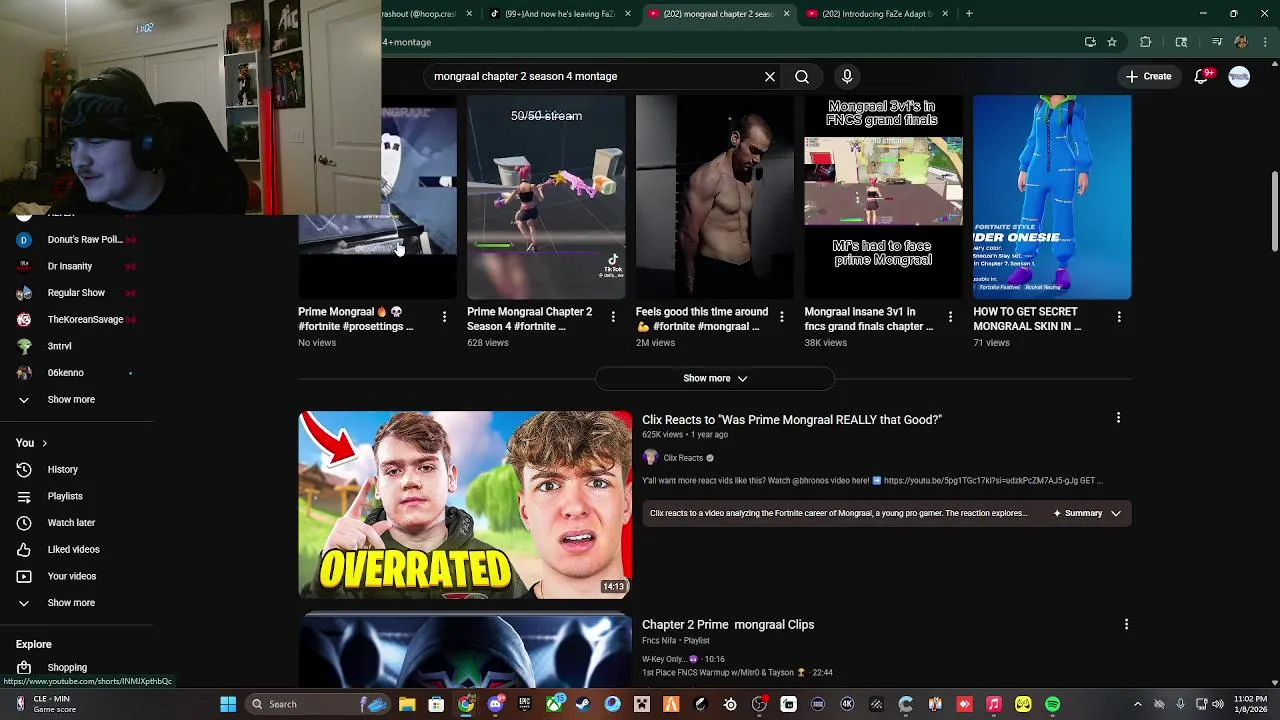Open the Chrome extensions puzzle icon
1280x720 pixels.
tap(1146, 42)
